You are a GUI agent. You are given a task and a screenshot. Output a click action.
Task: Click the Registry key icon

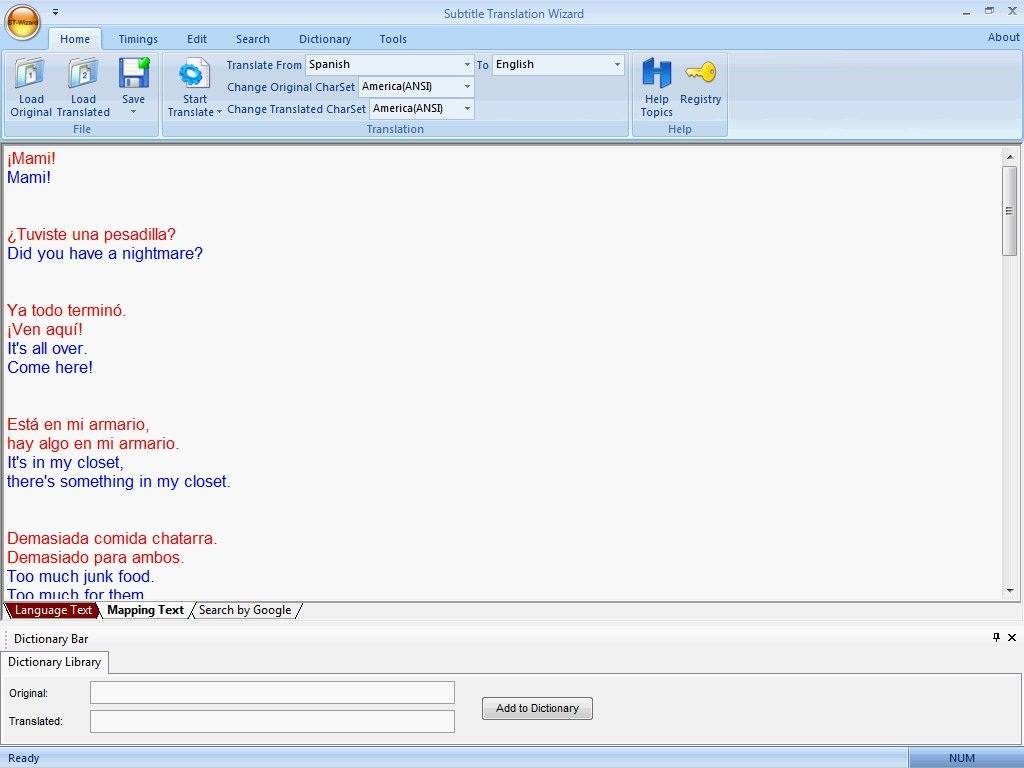pyautogui.click(x=700, y=72)
